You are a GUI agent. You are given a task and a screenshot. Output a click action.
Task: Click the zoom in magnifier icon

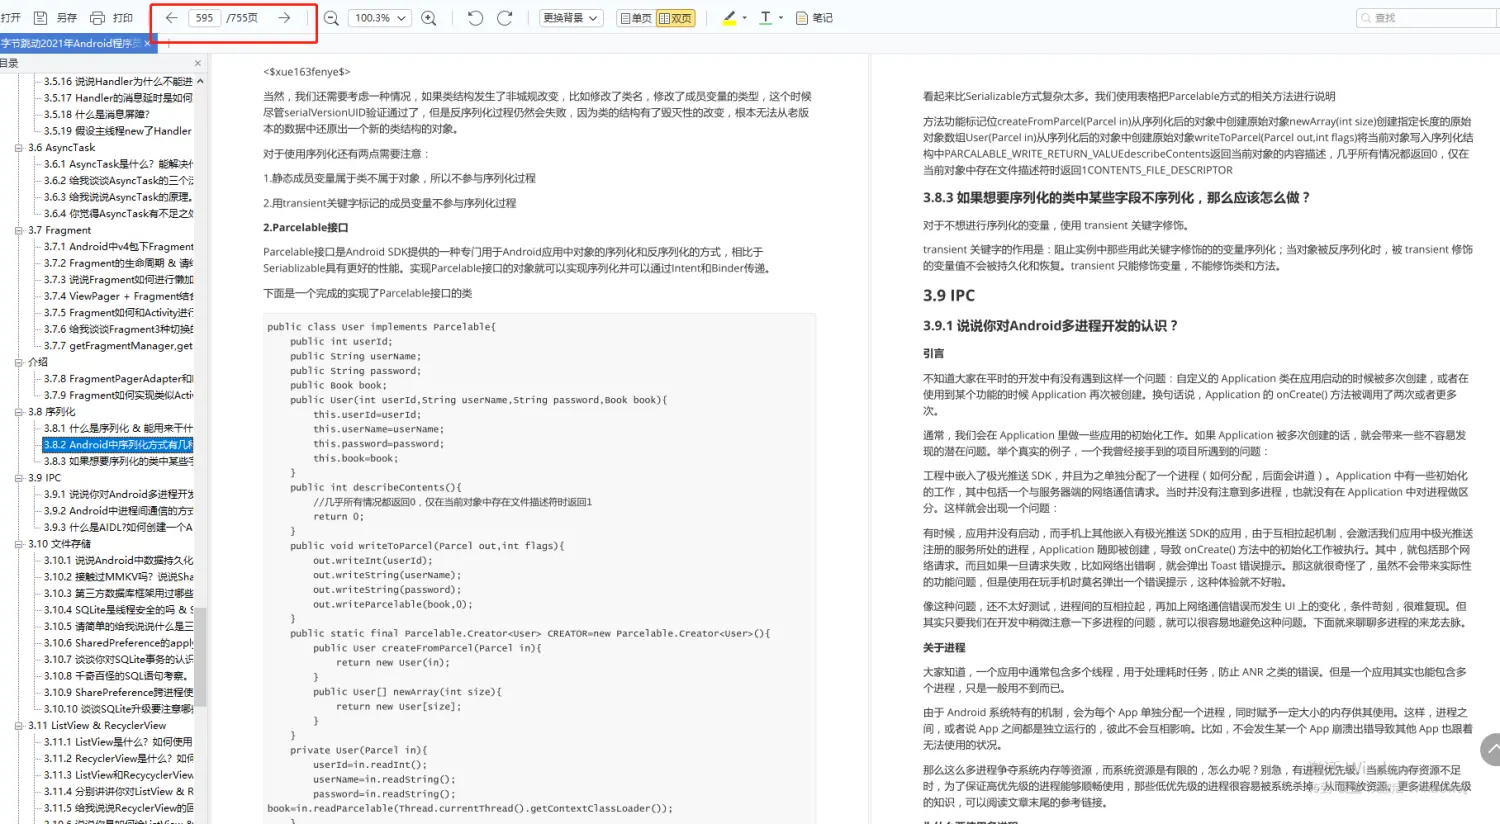coord(429,18)
